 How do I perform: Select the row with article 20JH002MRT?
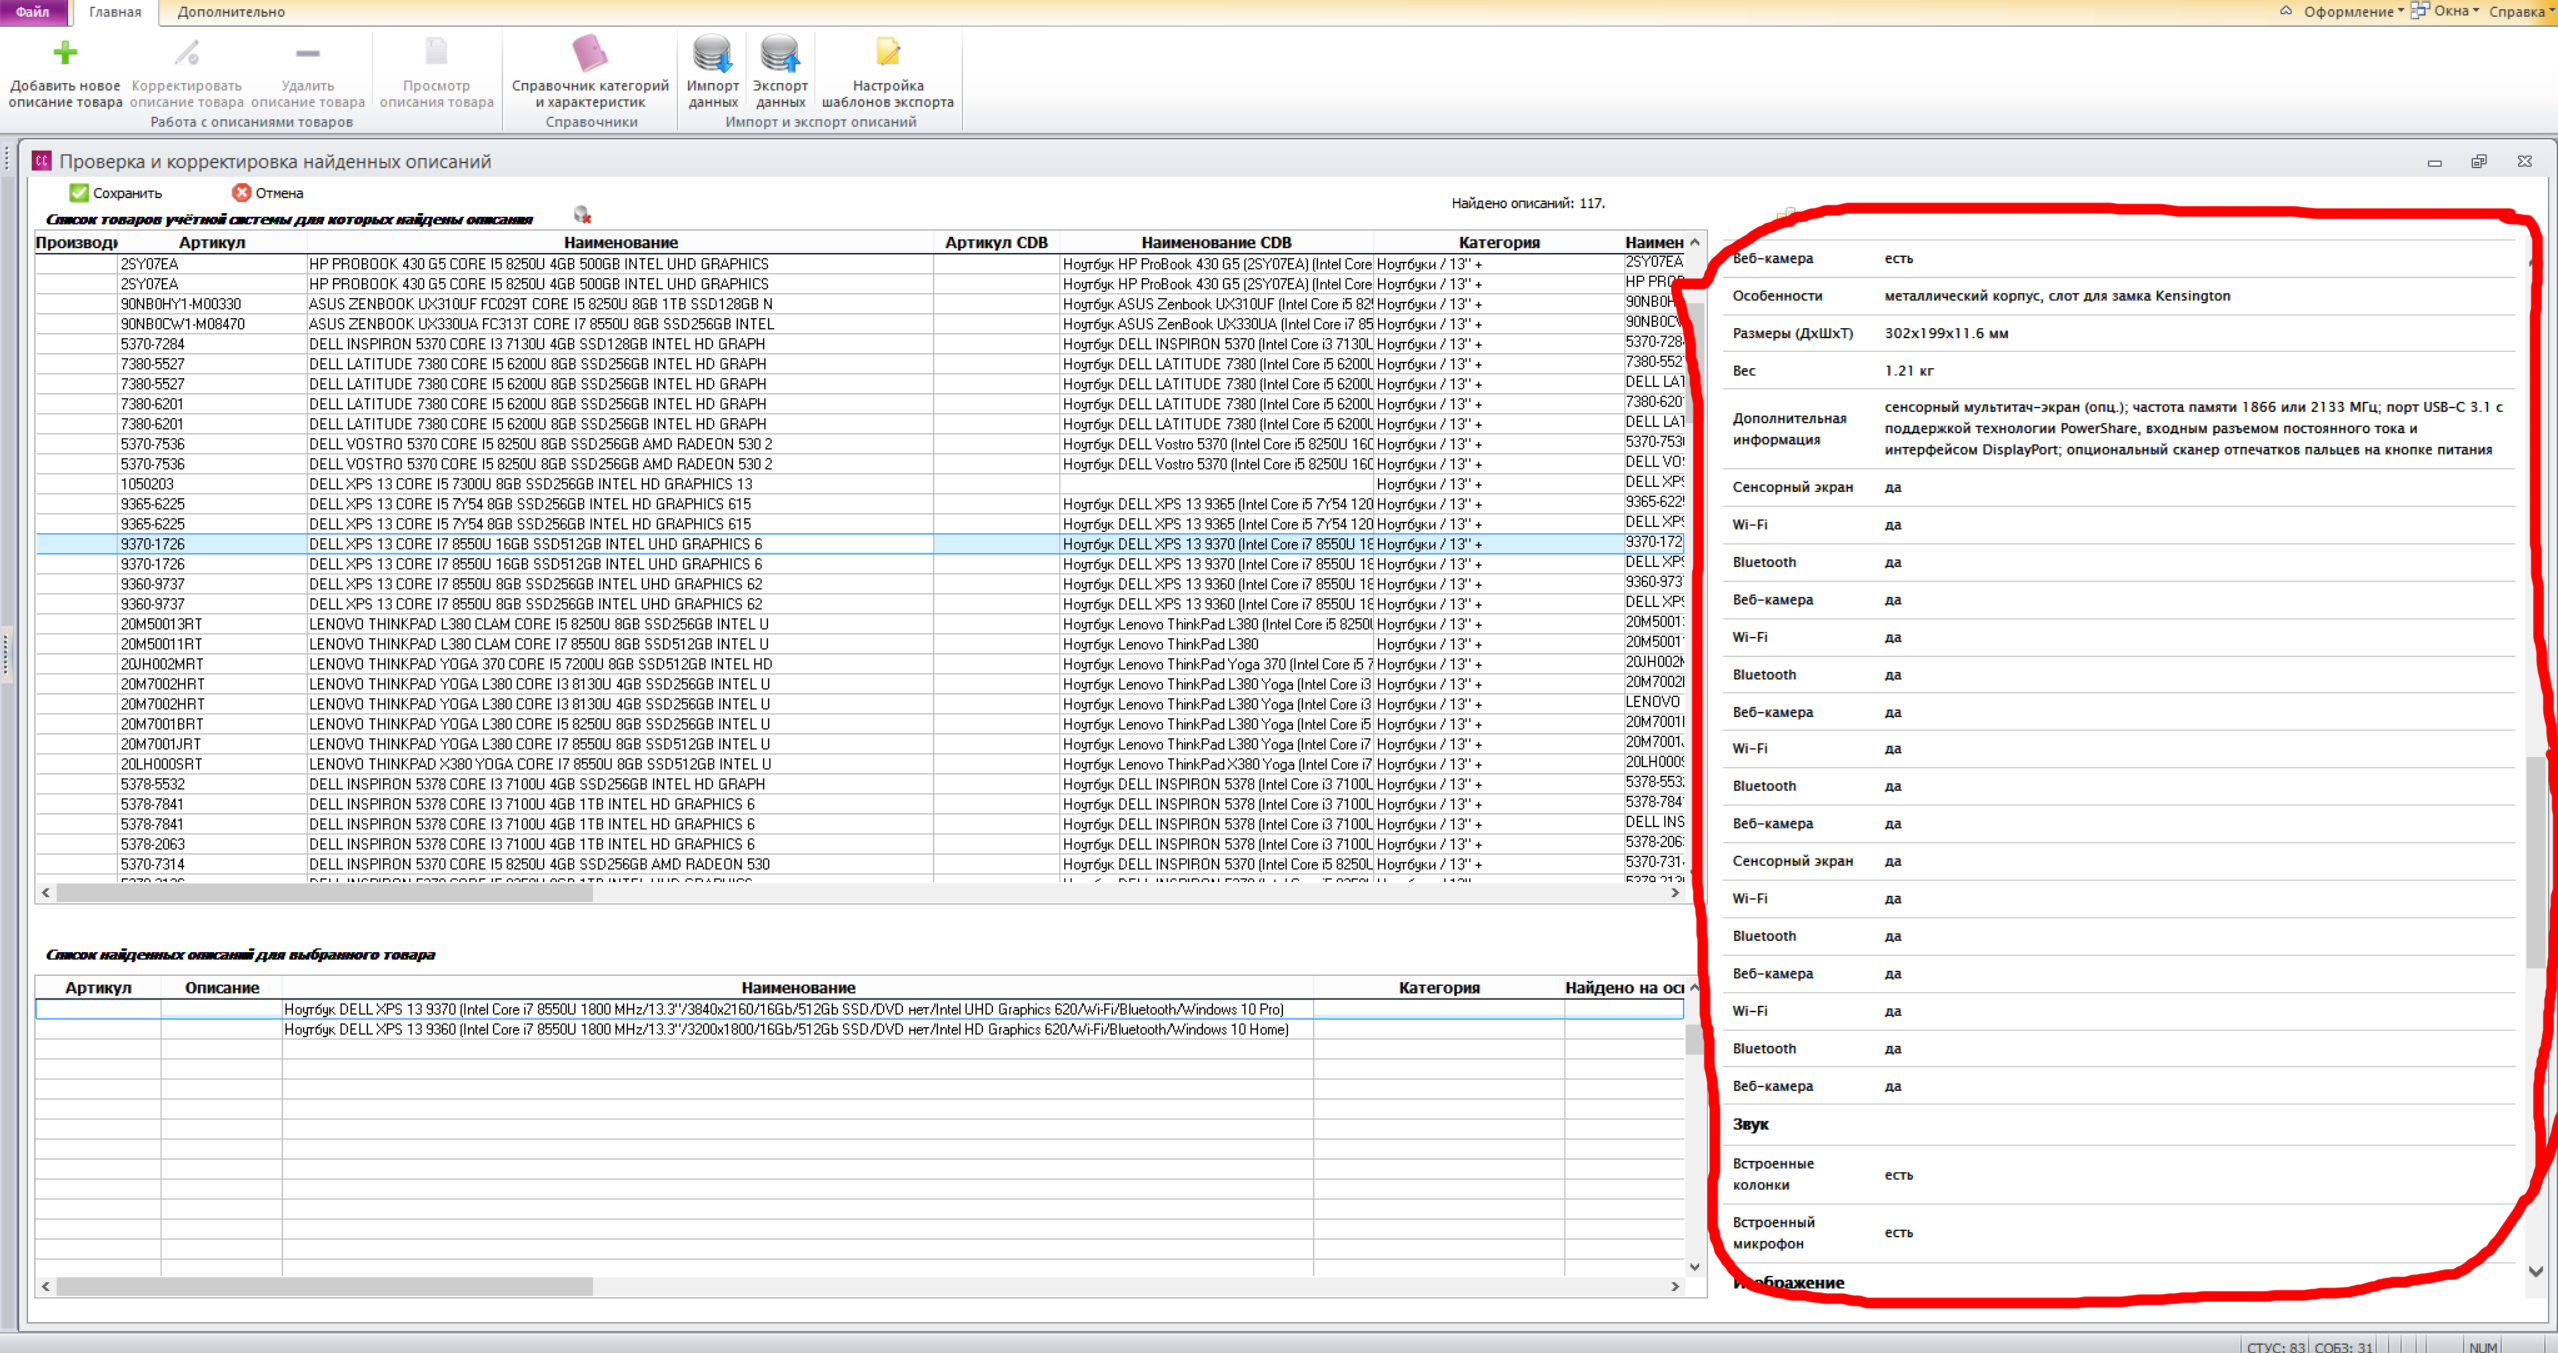[x=860, y=664]
